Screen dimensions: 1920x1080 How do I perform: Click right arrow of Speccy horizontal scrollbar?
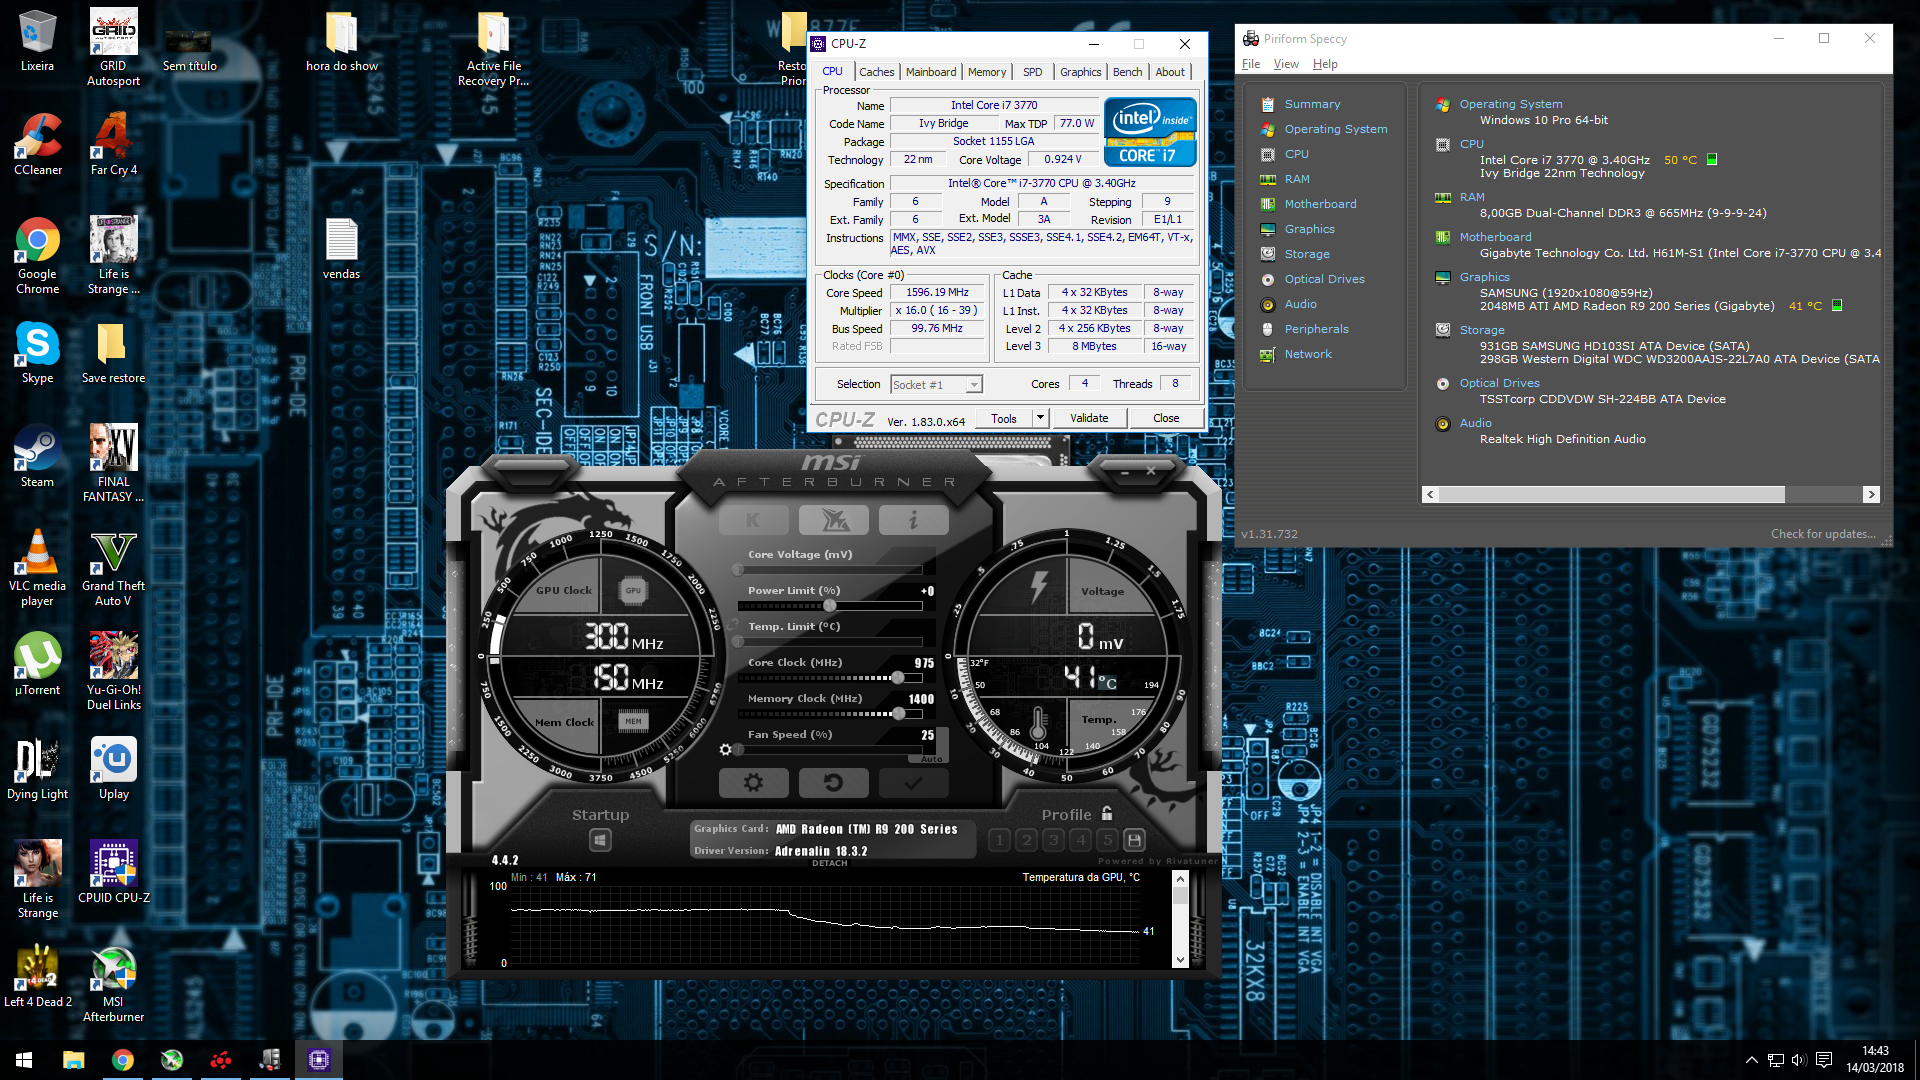pos(1871,495)
